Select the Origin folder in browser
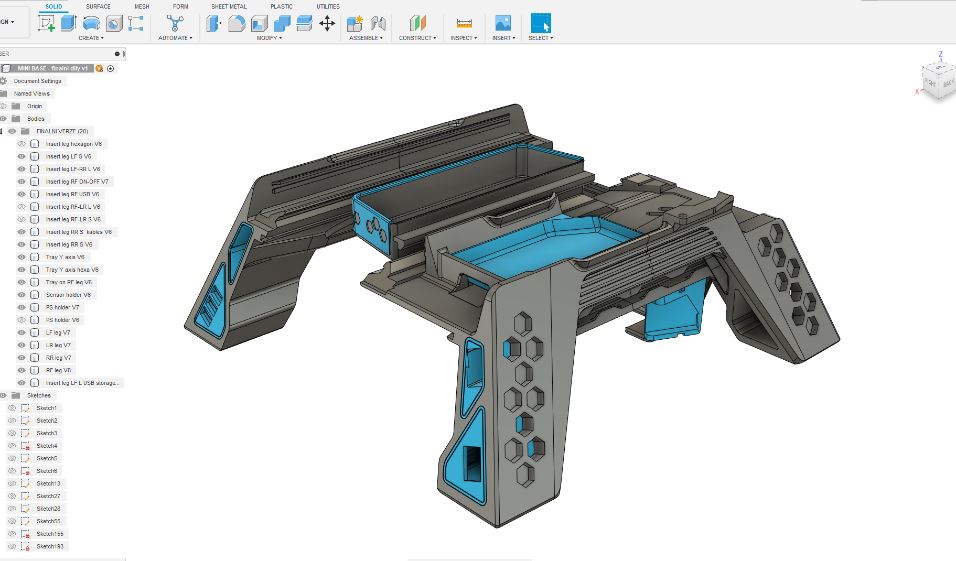The image size is (956, 561). point(34,106)
